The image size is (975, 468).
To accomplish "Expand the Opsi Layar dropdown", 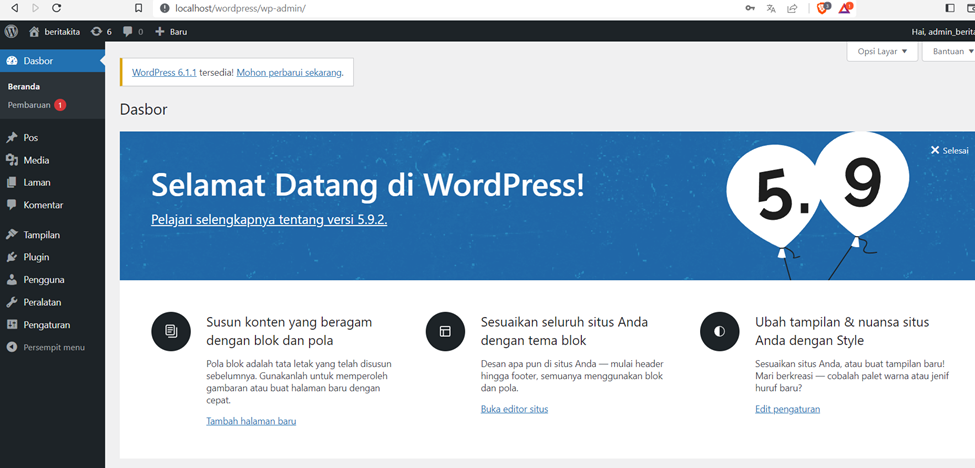I will coord(882,51).
